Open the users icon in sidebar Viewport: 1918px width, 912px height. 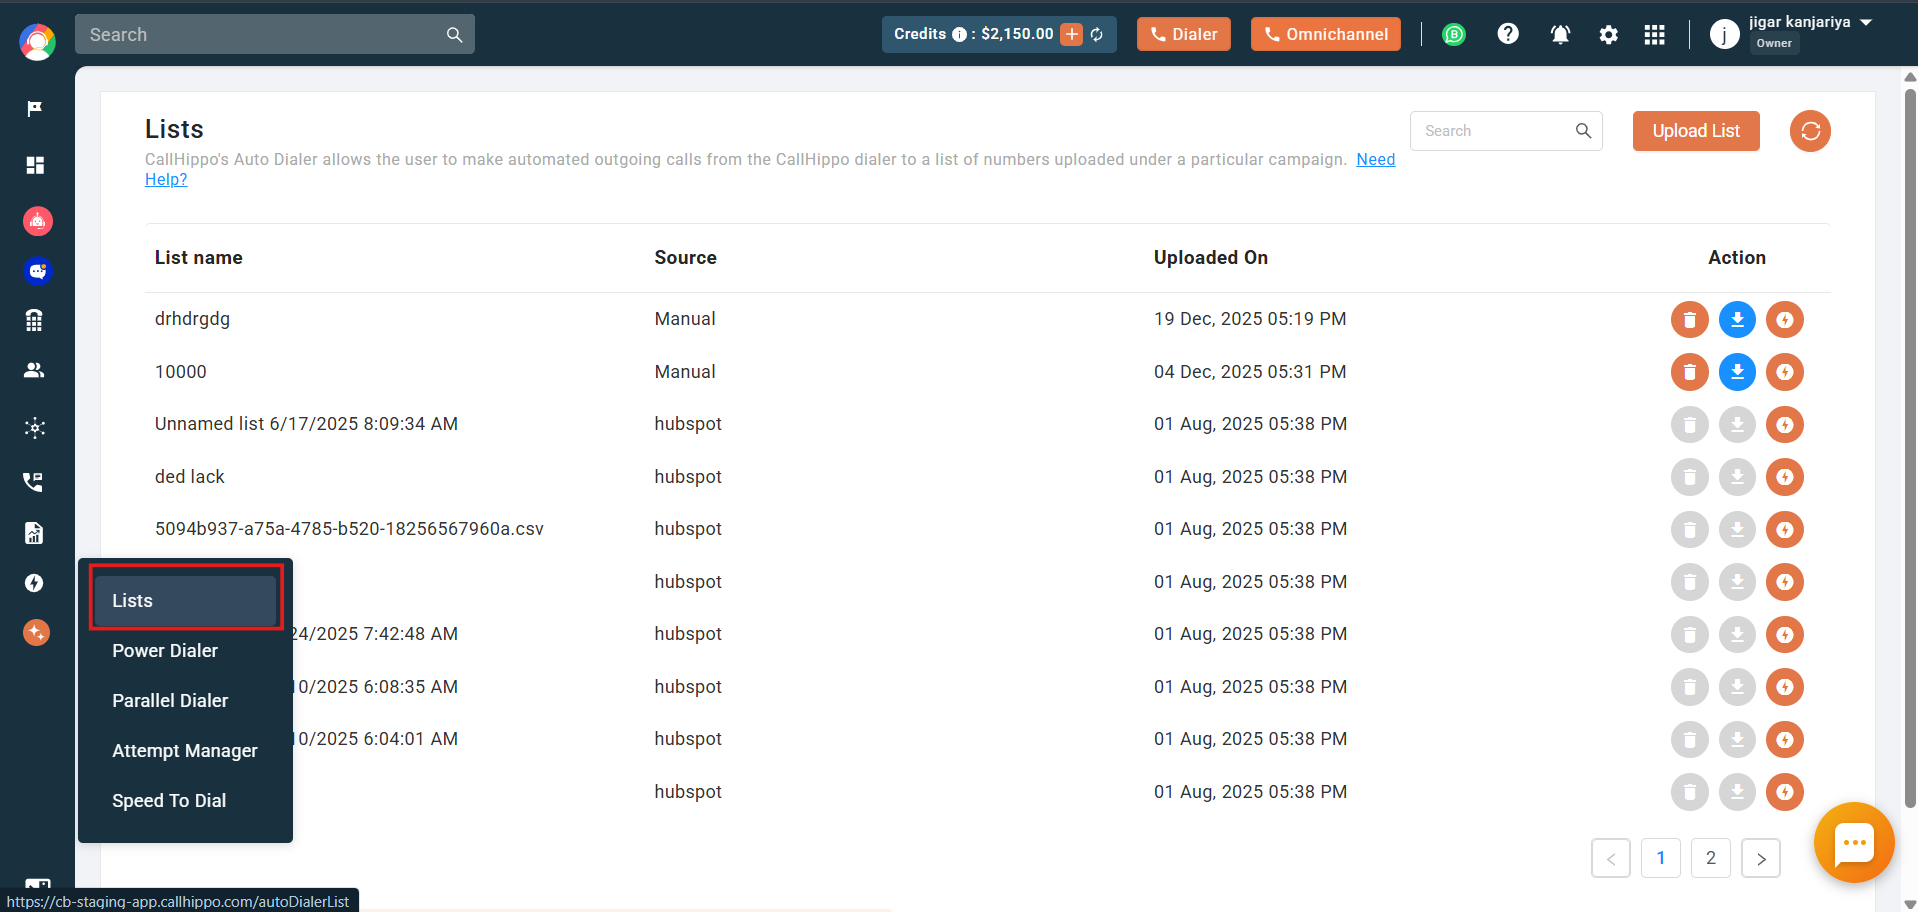34,370
